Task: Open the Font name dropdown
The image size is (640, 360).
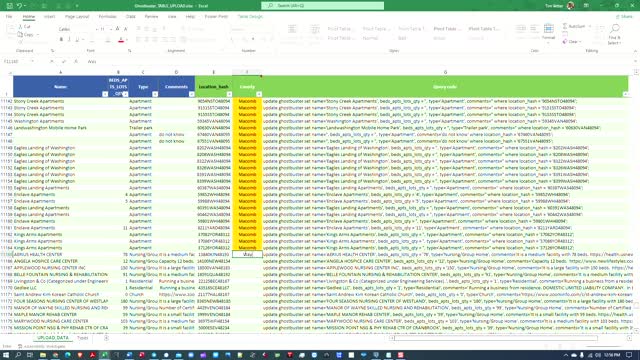Action: tap(97, 29)
